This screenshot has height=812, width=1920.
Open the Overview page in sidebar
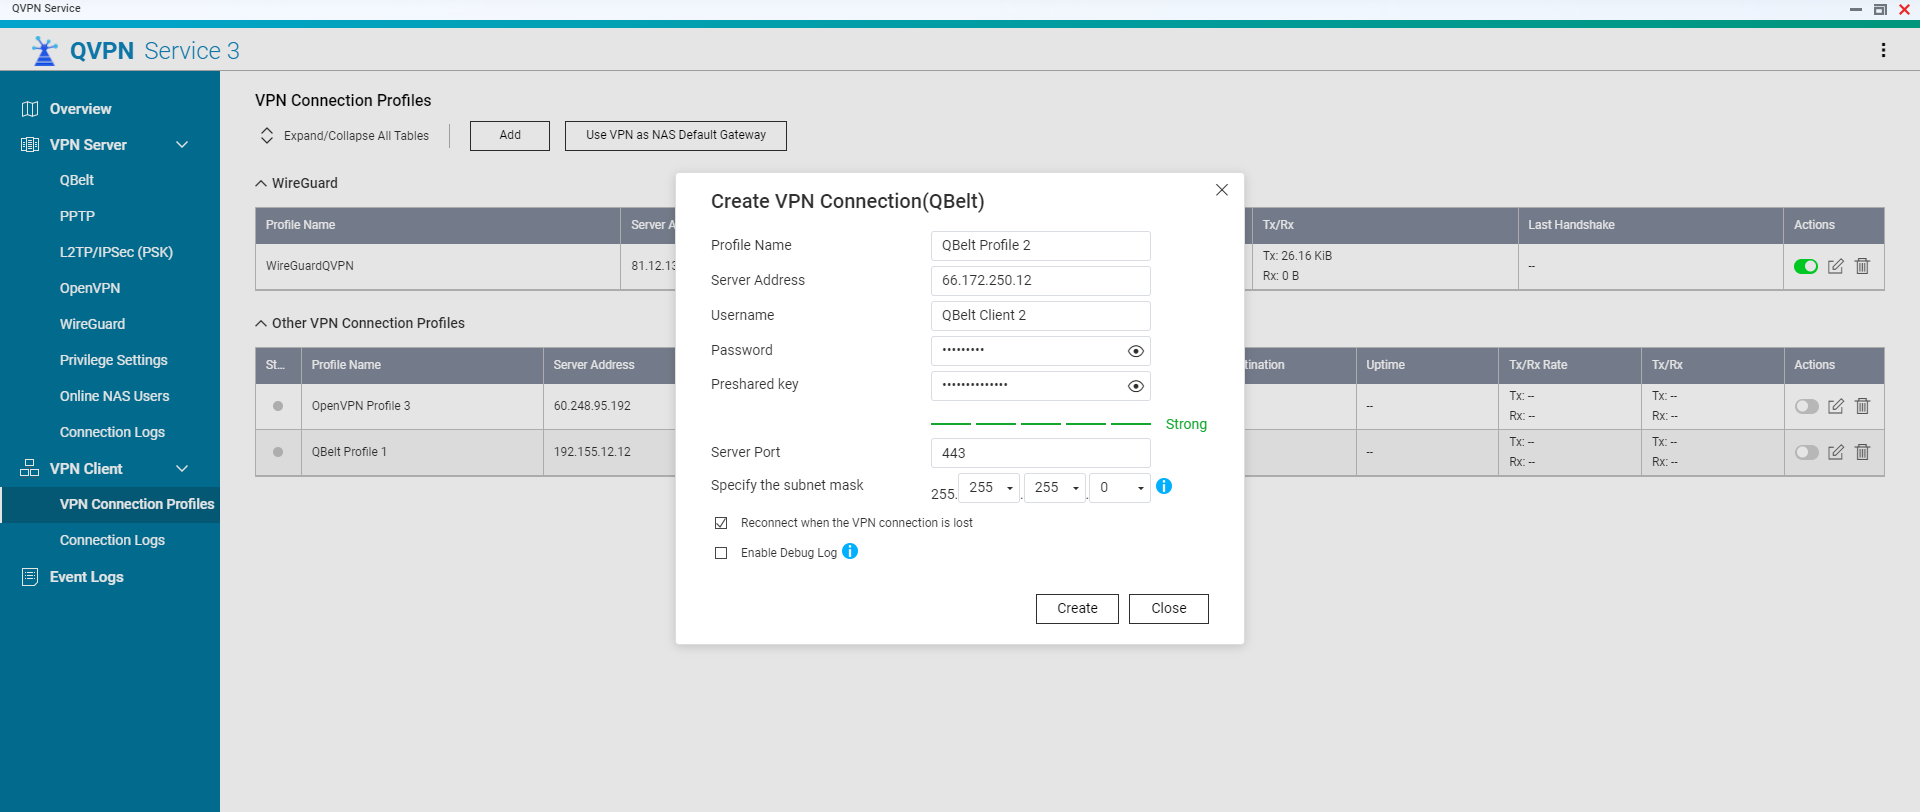80,109
